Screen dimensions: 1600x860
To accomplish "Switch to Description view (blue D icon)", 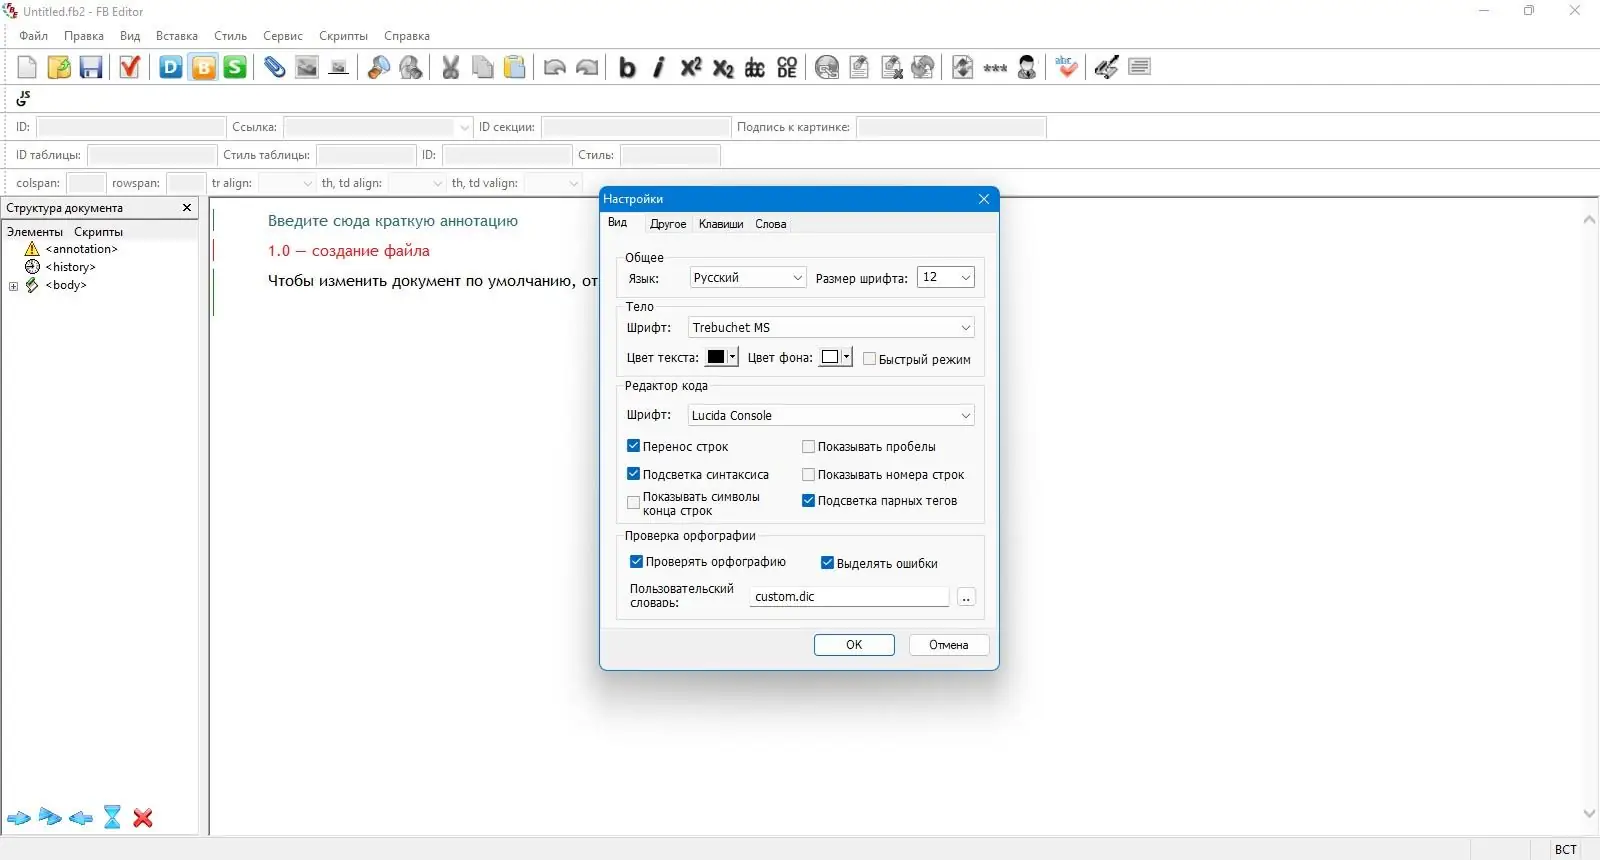I will point(171,67).
